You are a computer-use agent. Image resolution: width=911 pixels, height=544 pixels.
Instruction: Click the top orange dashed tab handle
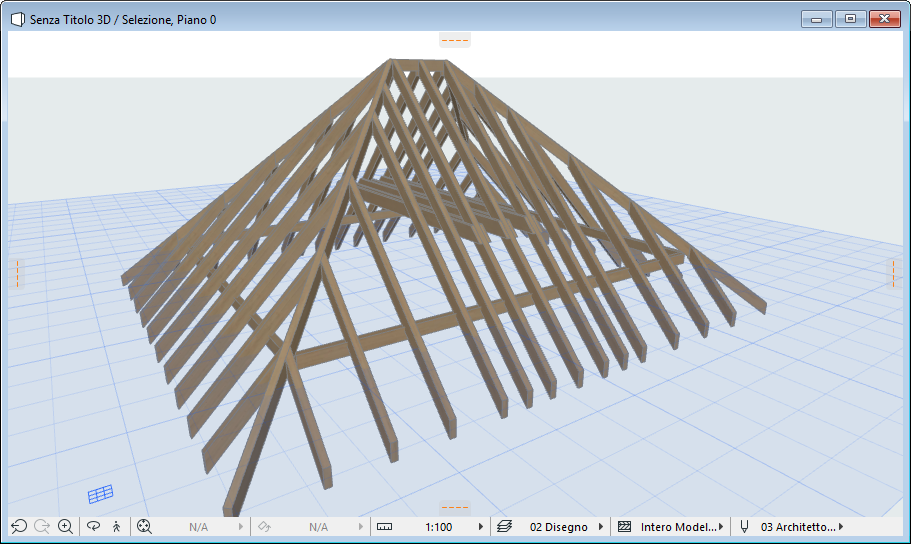coord(455,40)
